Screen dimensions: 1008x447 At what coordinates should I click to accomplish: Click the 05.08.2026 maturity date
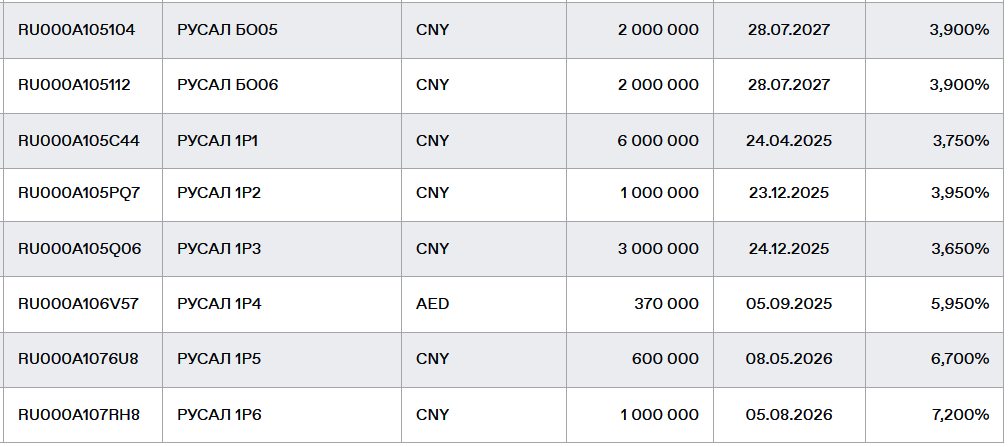point(789,415)
